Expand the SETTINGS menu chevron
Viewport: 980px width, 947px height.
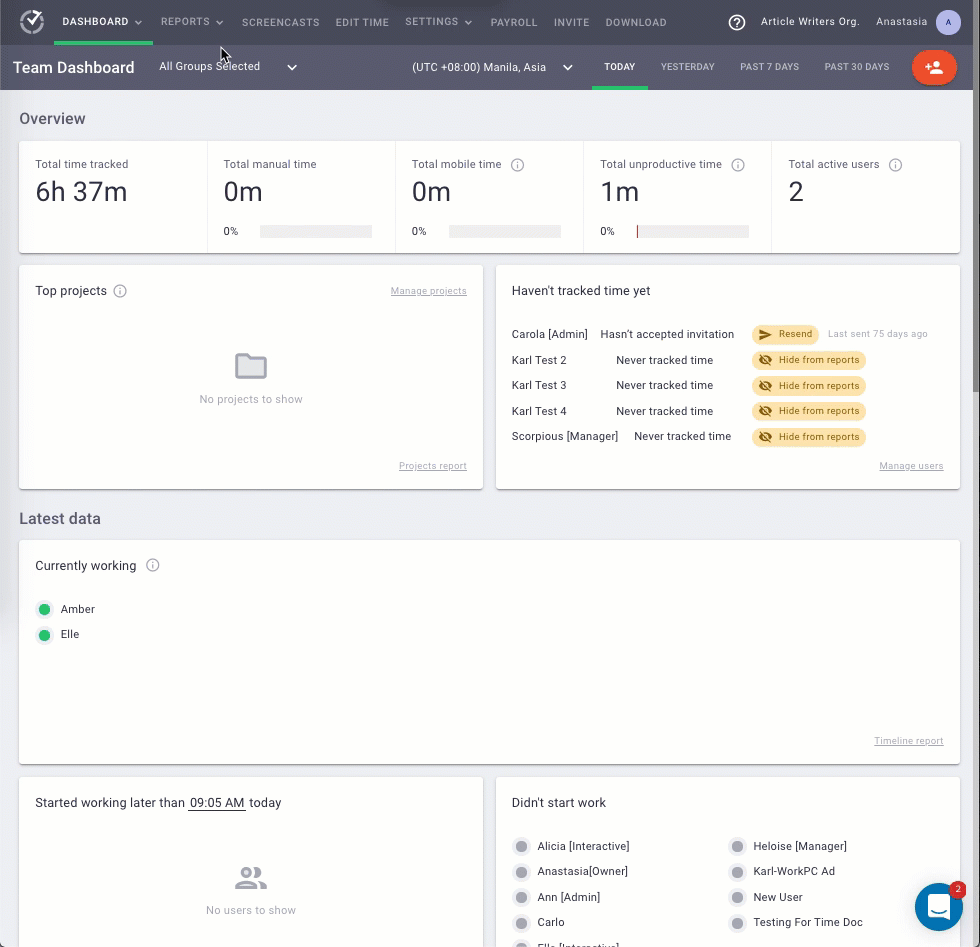coord(468,22)
